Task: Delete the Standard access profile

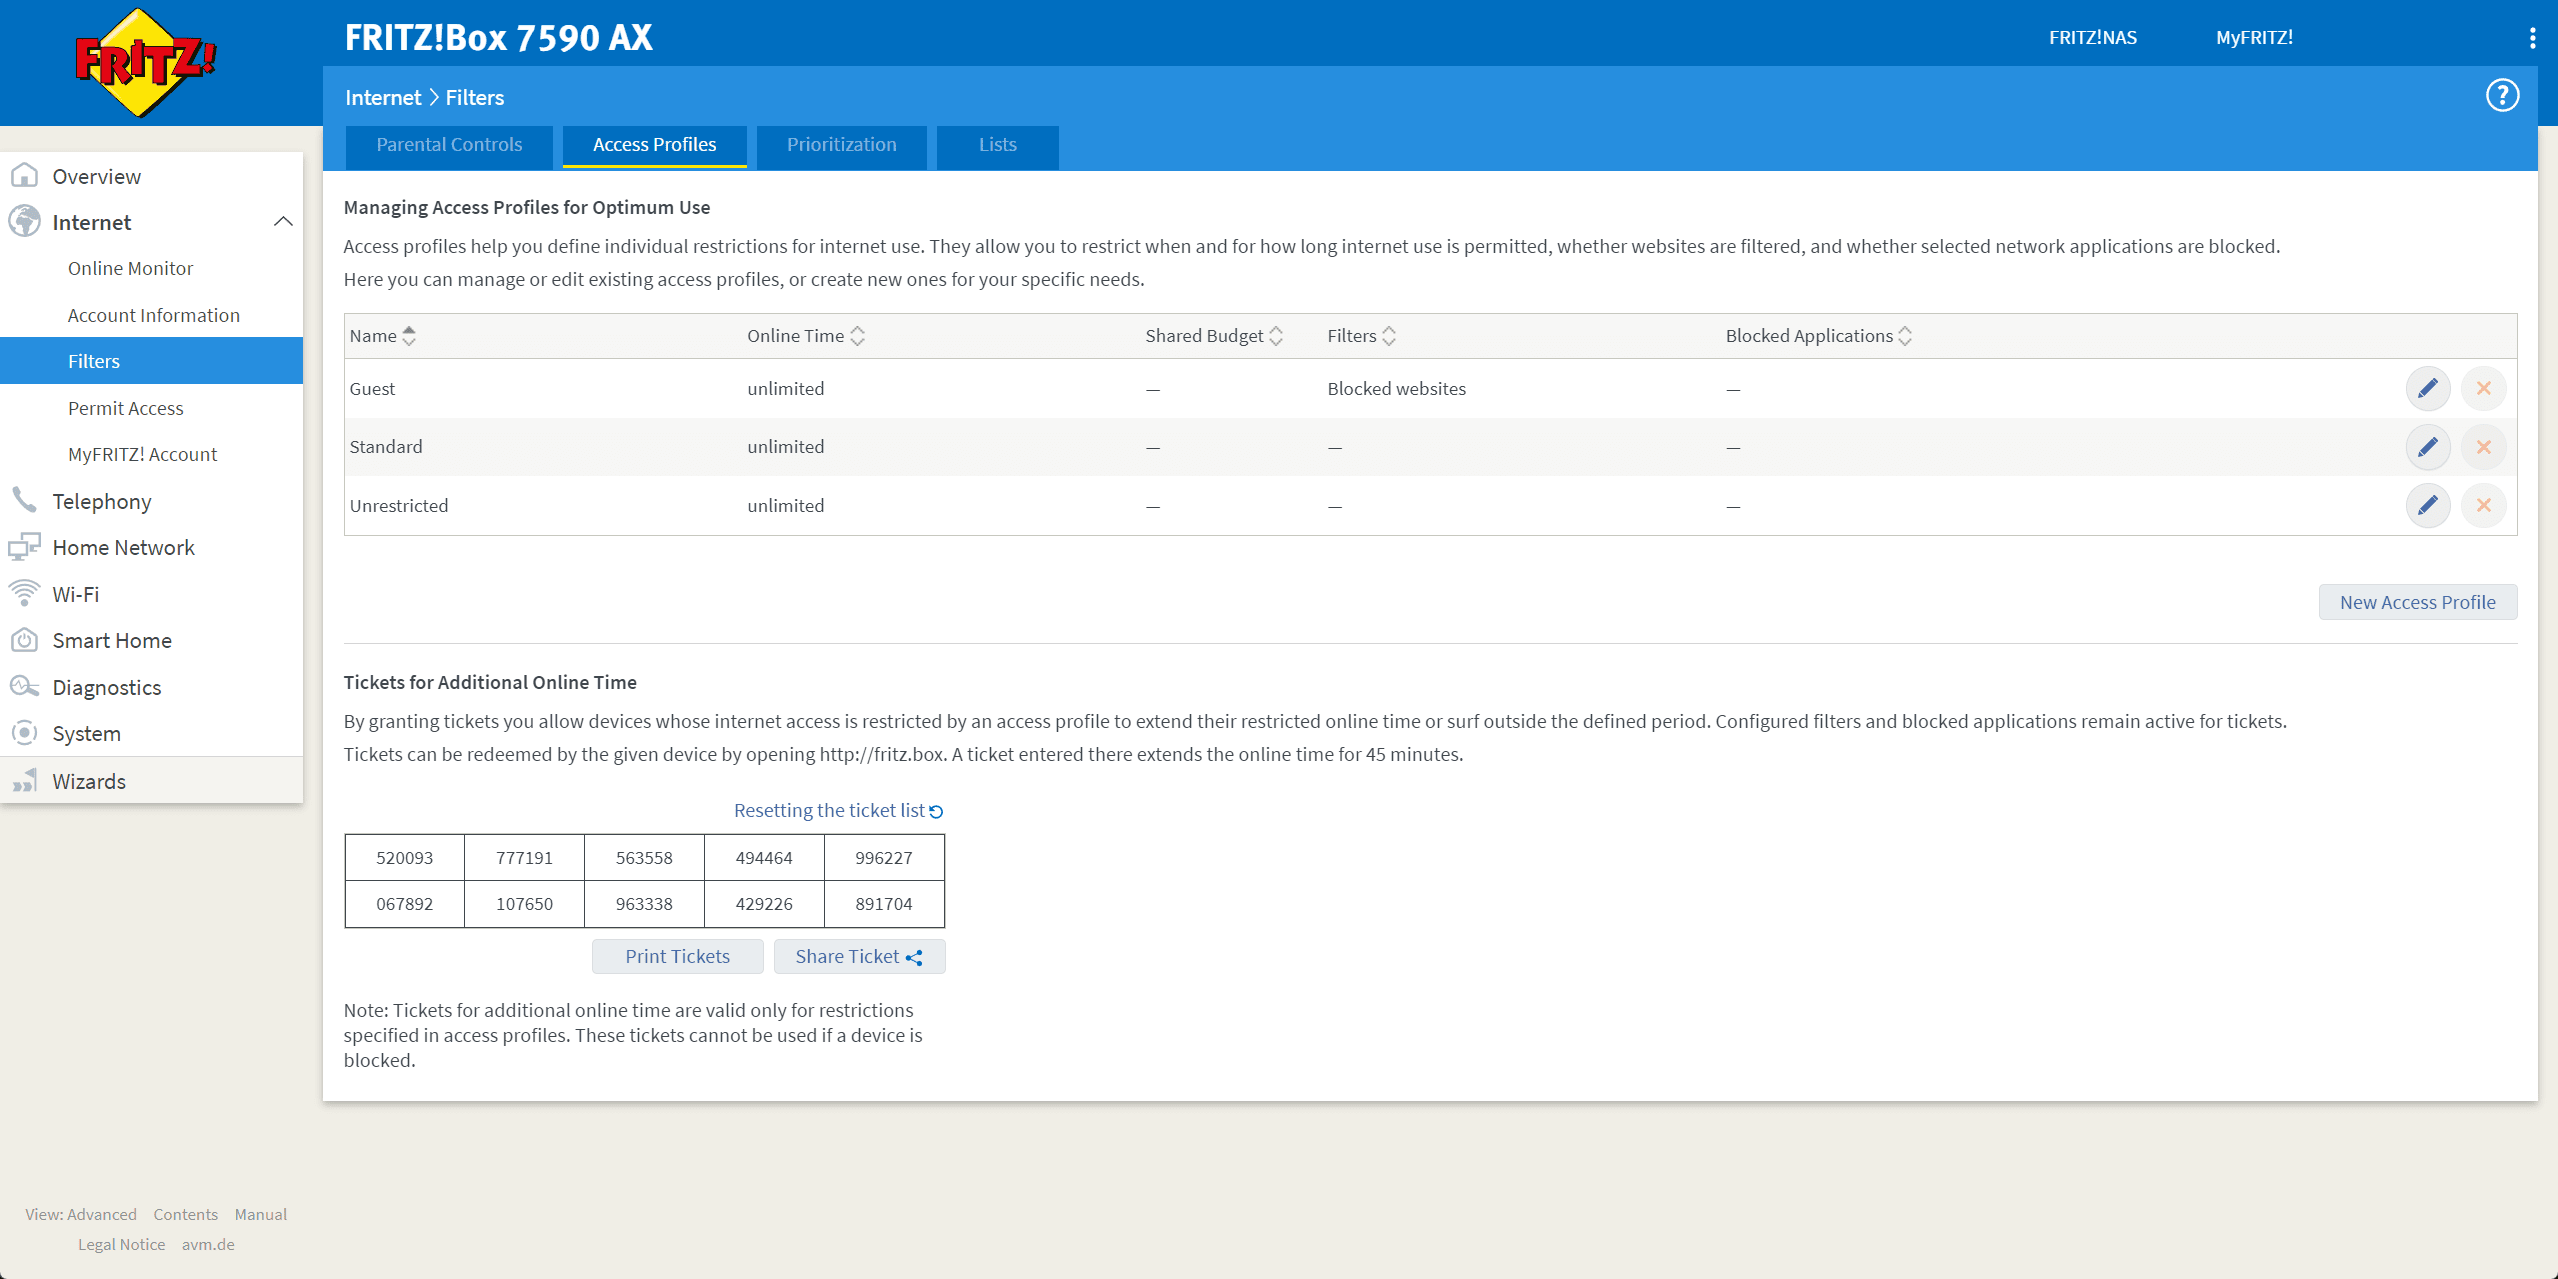Action: click(x=2483, y=447)
